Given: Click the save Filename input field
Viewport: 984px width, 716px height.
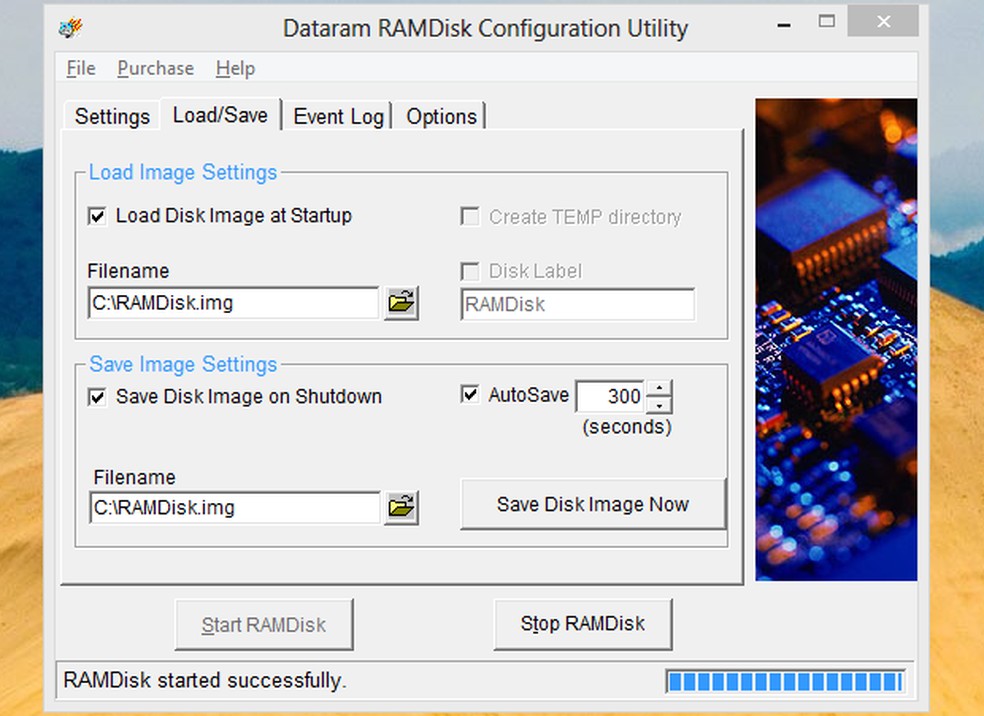Looking at the screenshot, I should pos(234,507).
